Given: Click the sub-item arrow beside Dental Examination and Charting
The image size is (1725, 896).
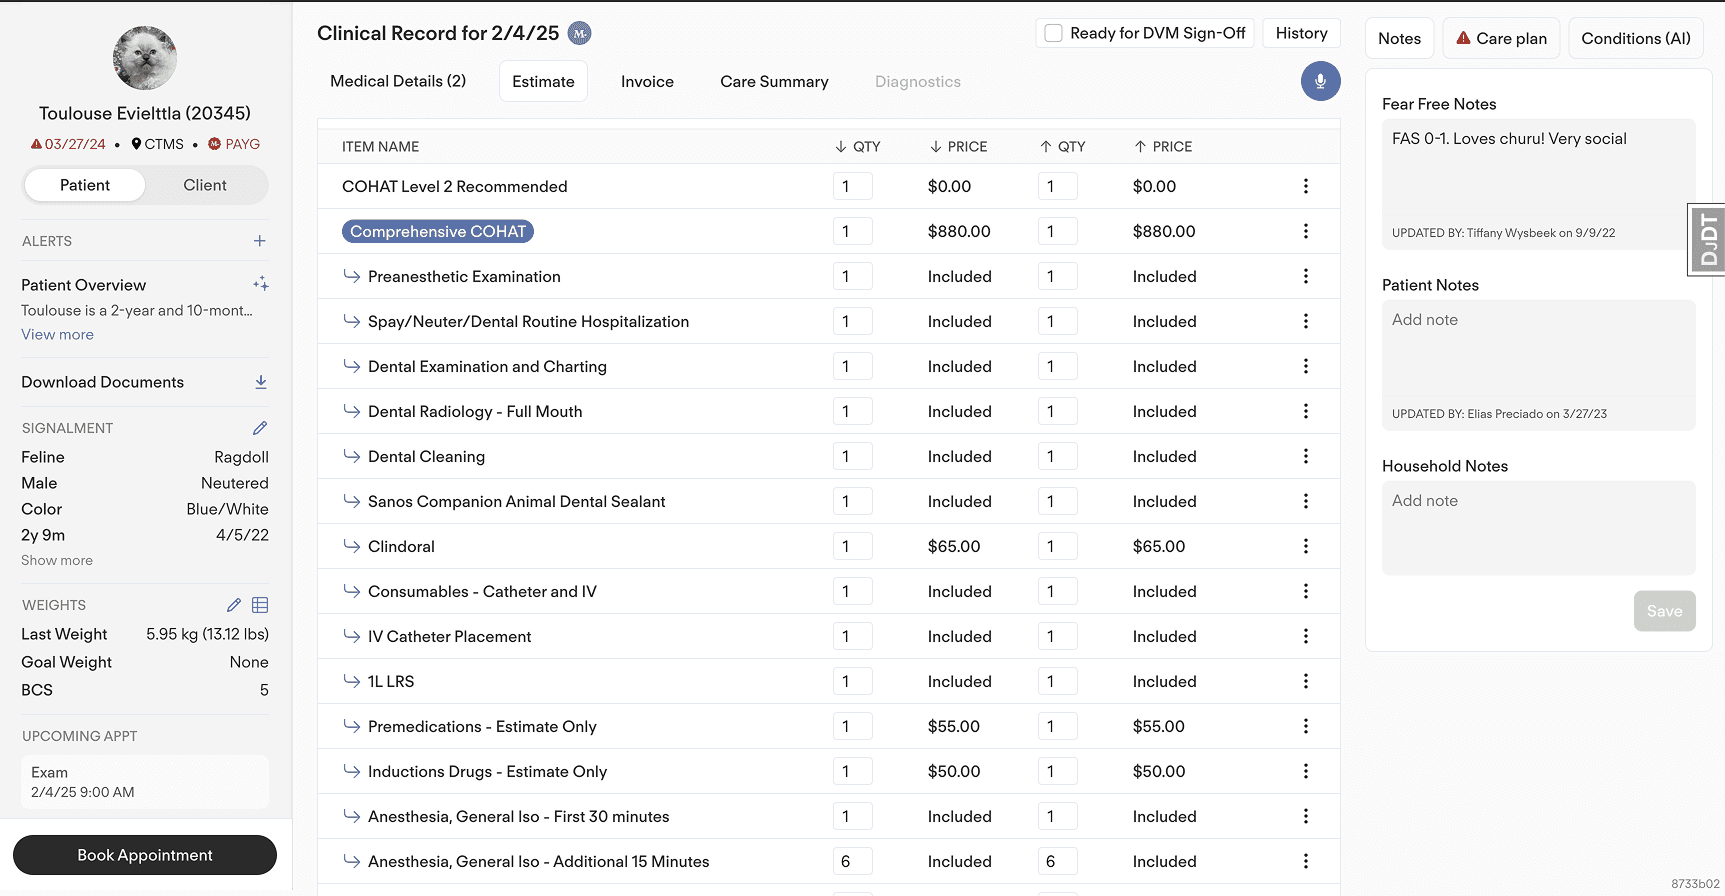Looking at the screenshot, I should pyautogui.click(x=352, y=366).
